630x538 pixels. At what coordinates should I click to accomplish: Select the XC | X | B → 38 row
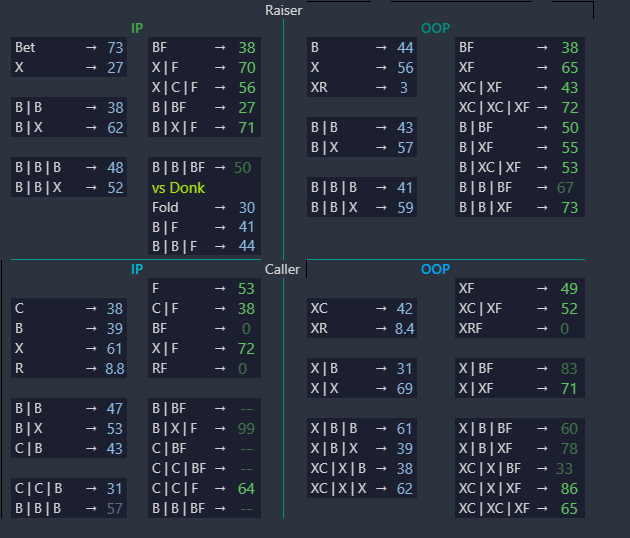(x=362, y=468)
